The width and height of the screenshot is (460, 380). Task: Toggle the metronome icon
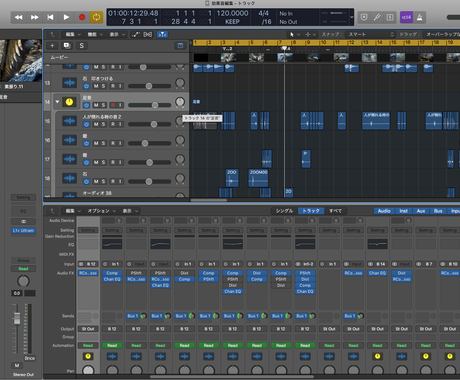420,17
